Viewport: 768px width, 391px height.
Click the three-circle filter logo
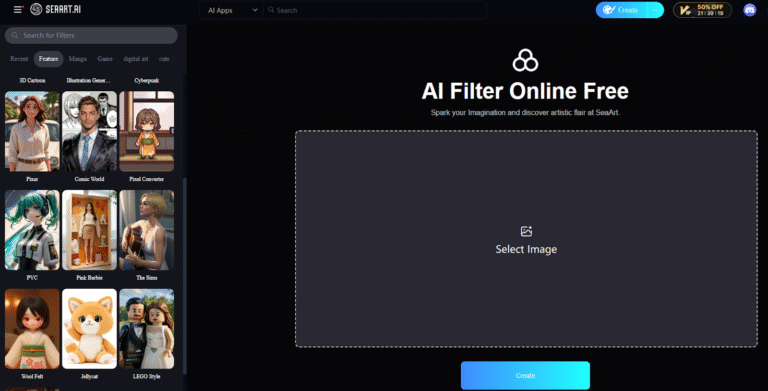tap(525, 60)
